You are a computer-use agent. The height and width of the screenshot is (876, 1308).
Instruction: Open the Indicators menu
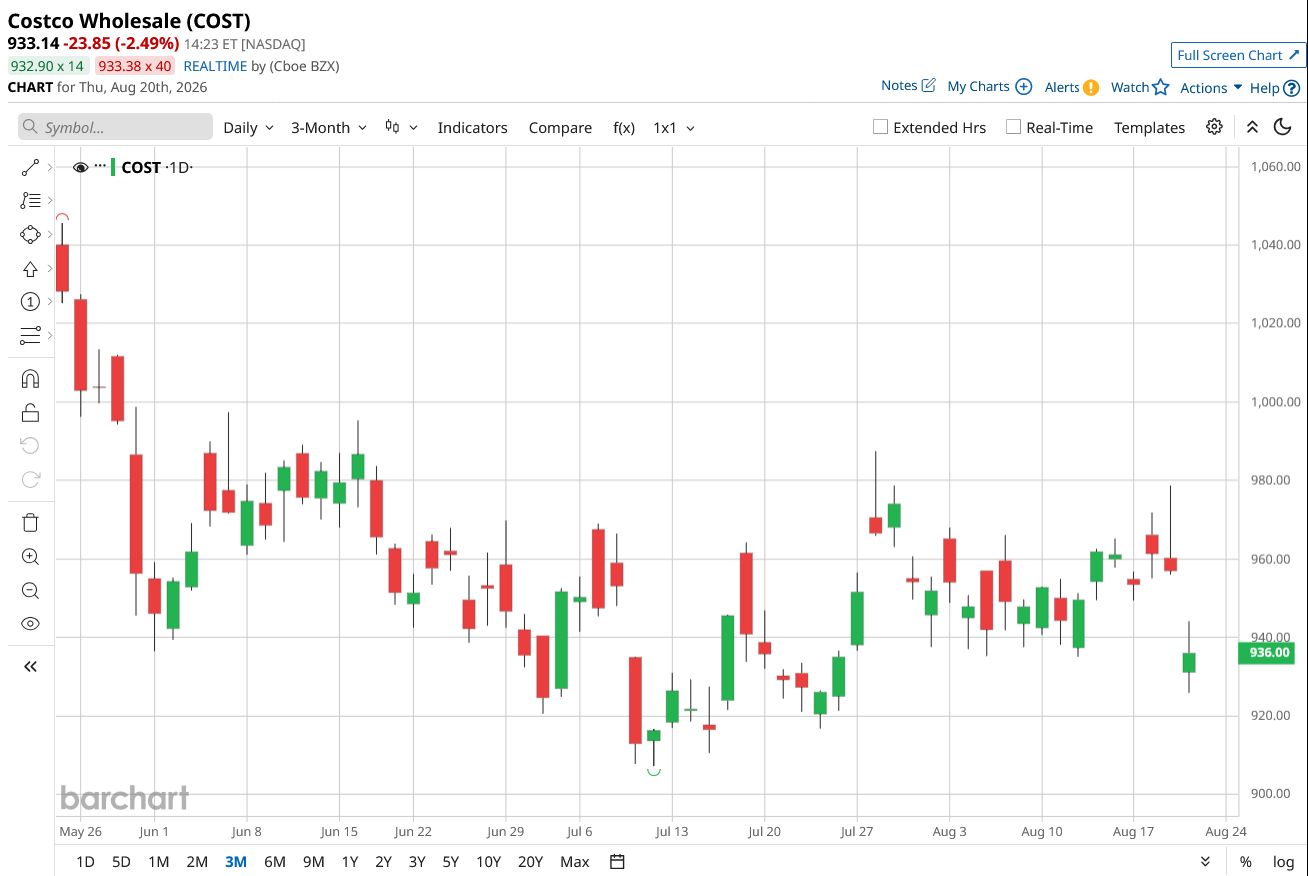click(x=473, y=128)
